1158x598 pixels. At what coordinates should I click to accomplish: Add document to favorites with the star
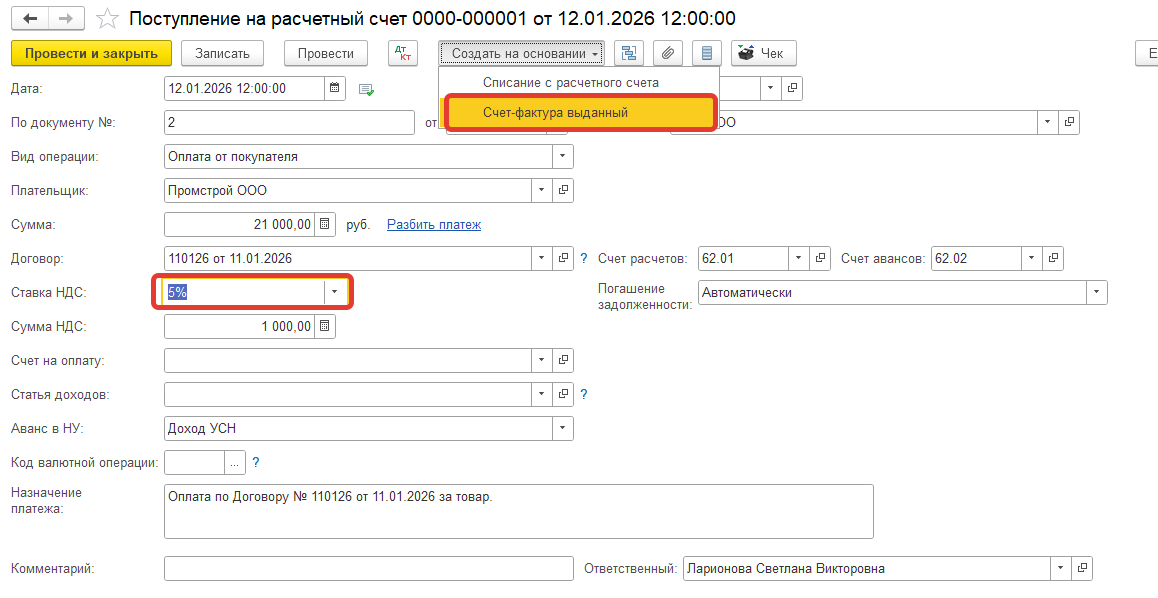[105, 19]
